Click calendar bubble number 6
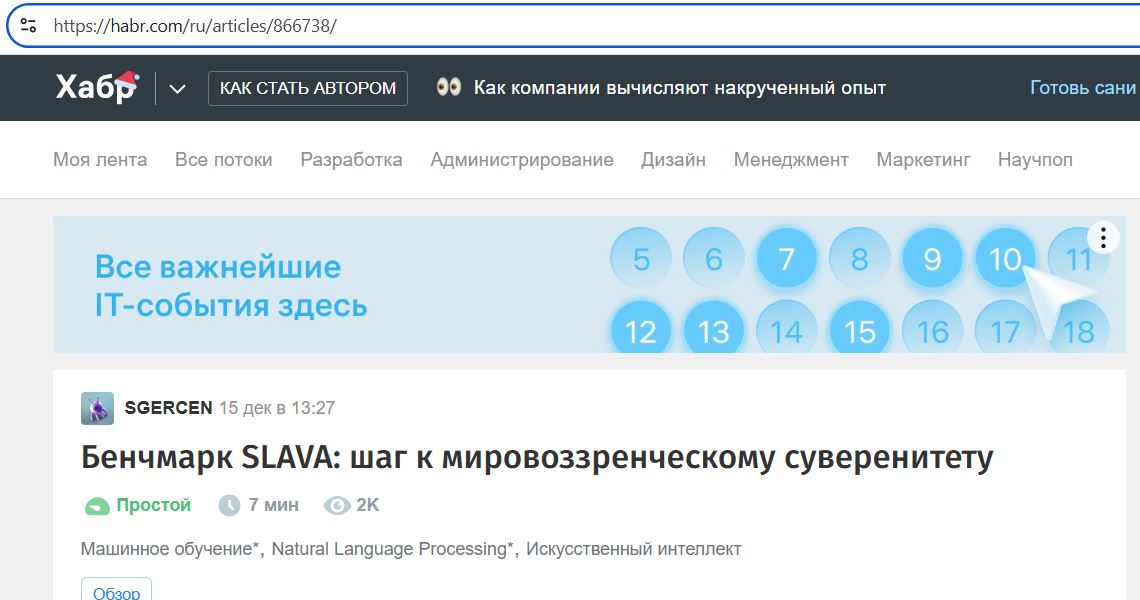 714,258
